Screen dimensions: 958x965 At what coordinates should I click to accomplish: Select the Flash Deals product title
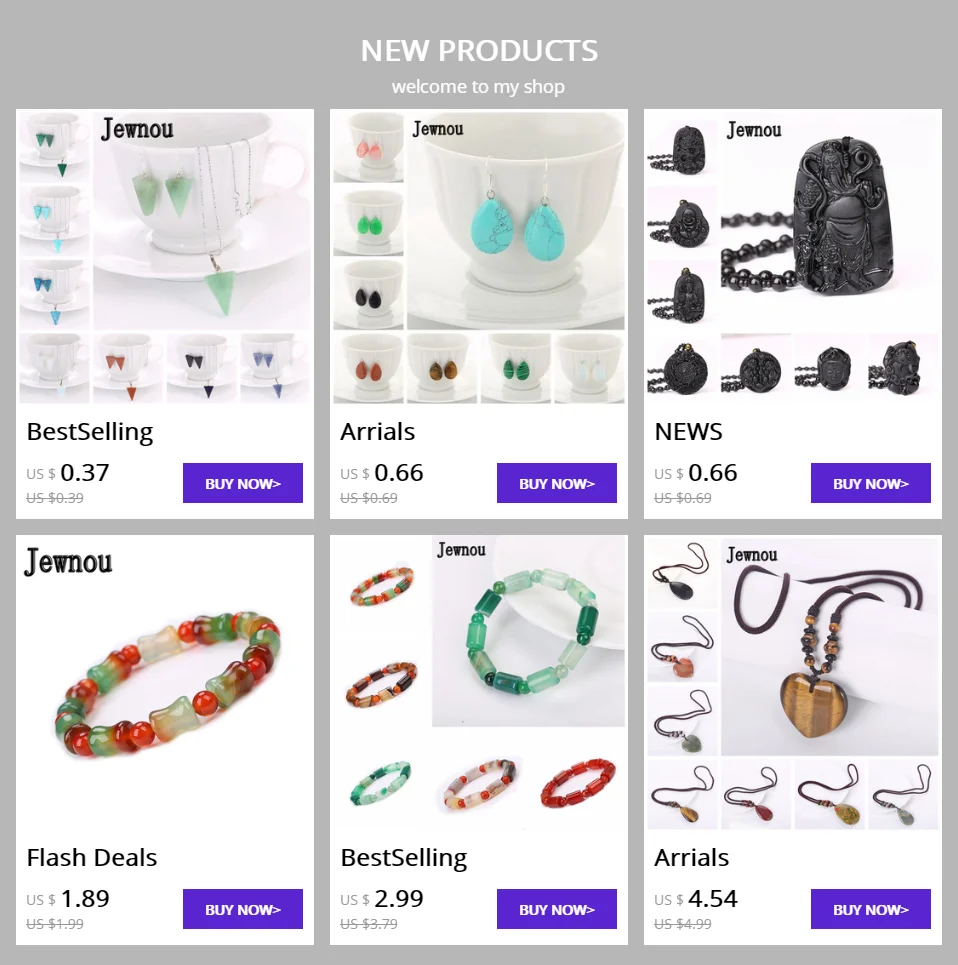click(92, 857)
